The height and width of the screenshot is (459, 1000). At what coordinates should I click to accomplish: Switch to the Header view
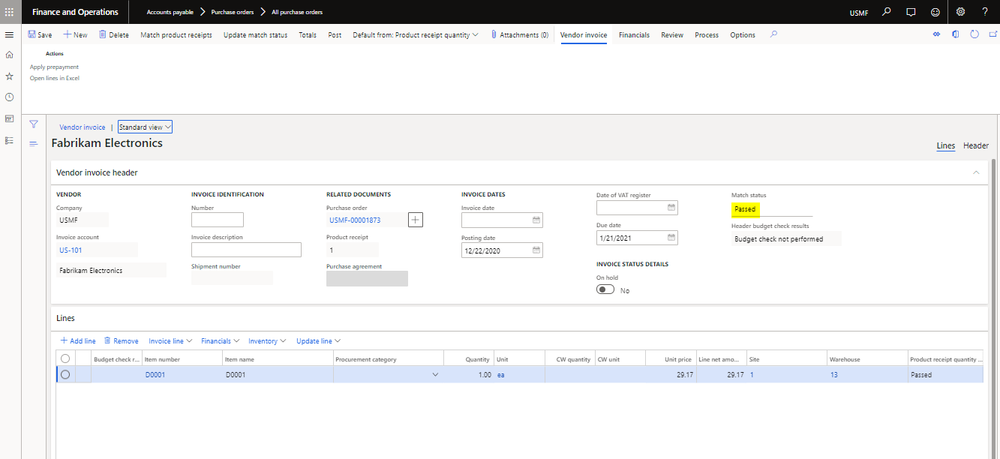tap(976, 145)
